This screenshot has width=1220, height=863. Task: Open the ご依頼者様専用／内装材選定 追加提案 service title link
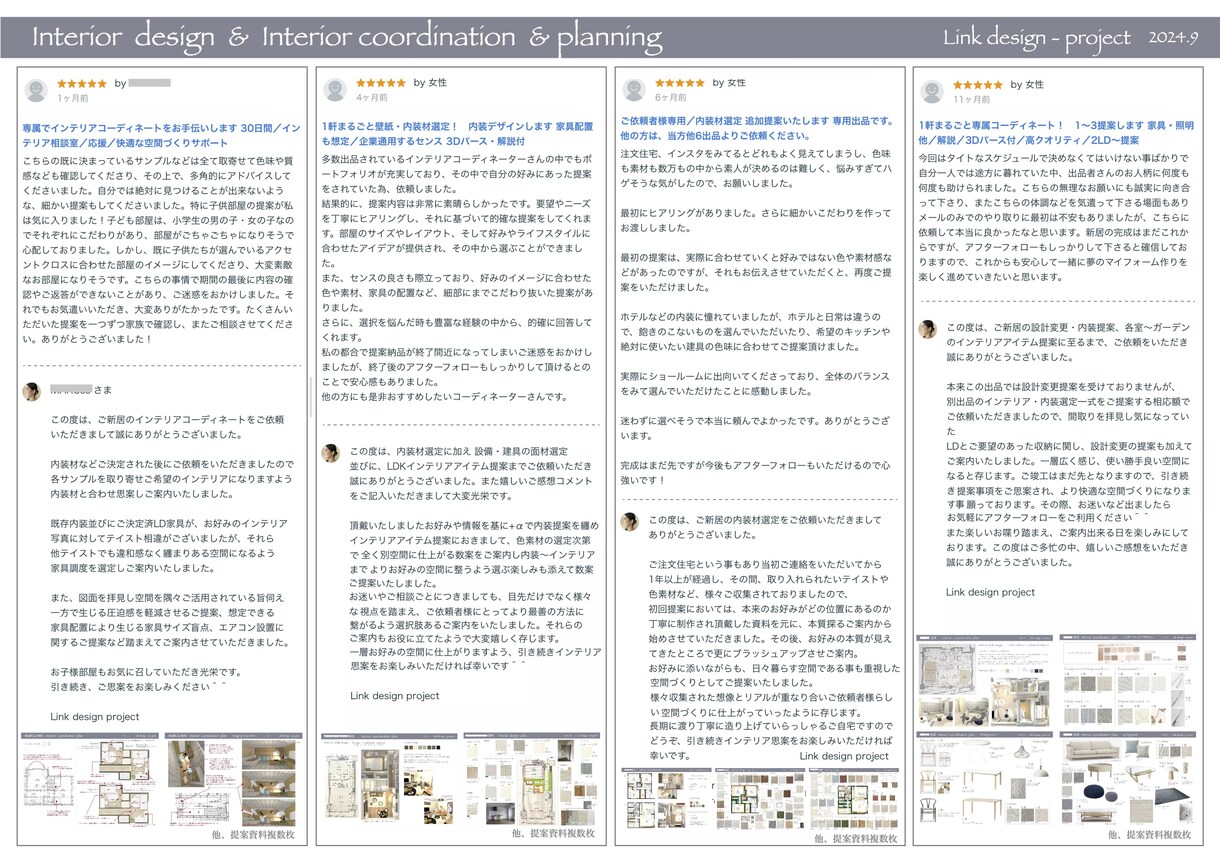[757, 128]
